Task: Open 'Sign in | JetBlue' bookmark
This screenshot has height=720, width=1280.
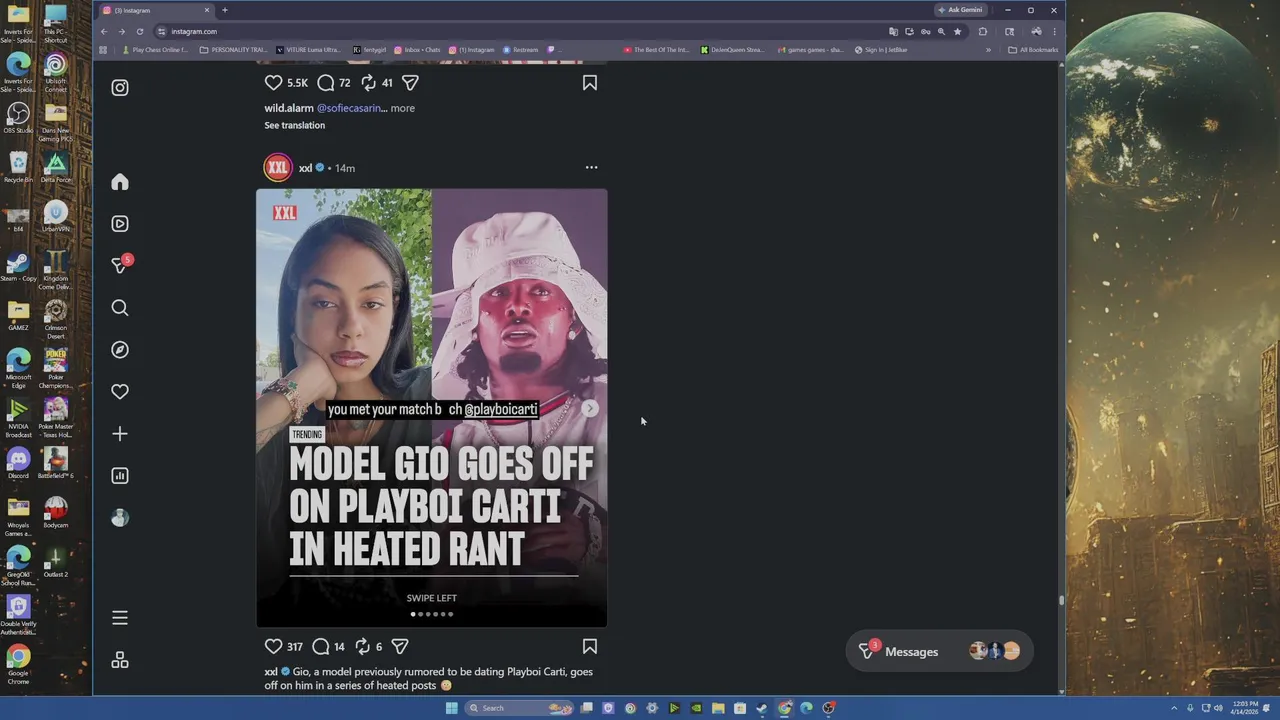Action: coord(881,50)
